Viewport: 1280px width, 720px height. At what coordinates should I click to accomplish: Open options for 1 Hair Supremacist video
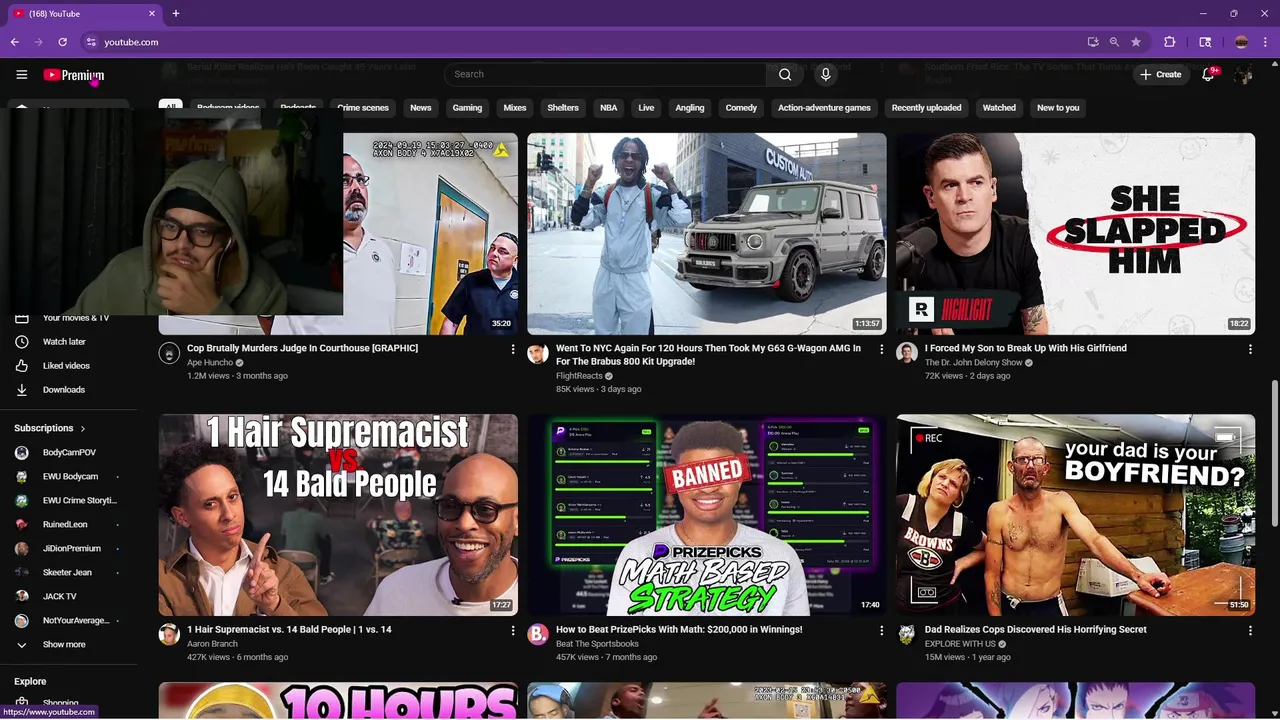513,631
